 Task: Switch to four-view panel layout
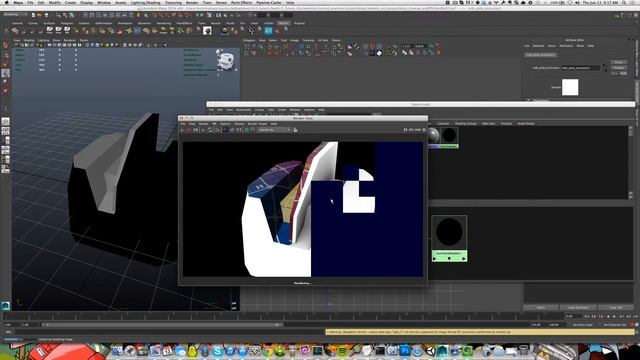click(x=5, y=131)
